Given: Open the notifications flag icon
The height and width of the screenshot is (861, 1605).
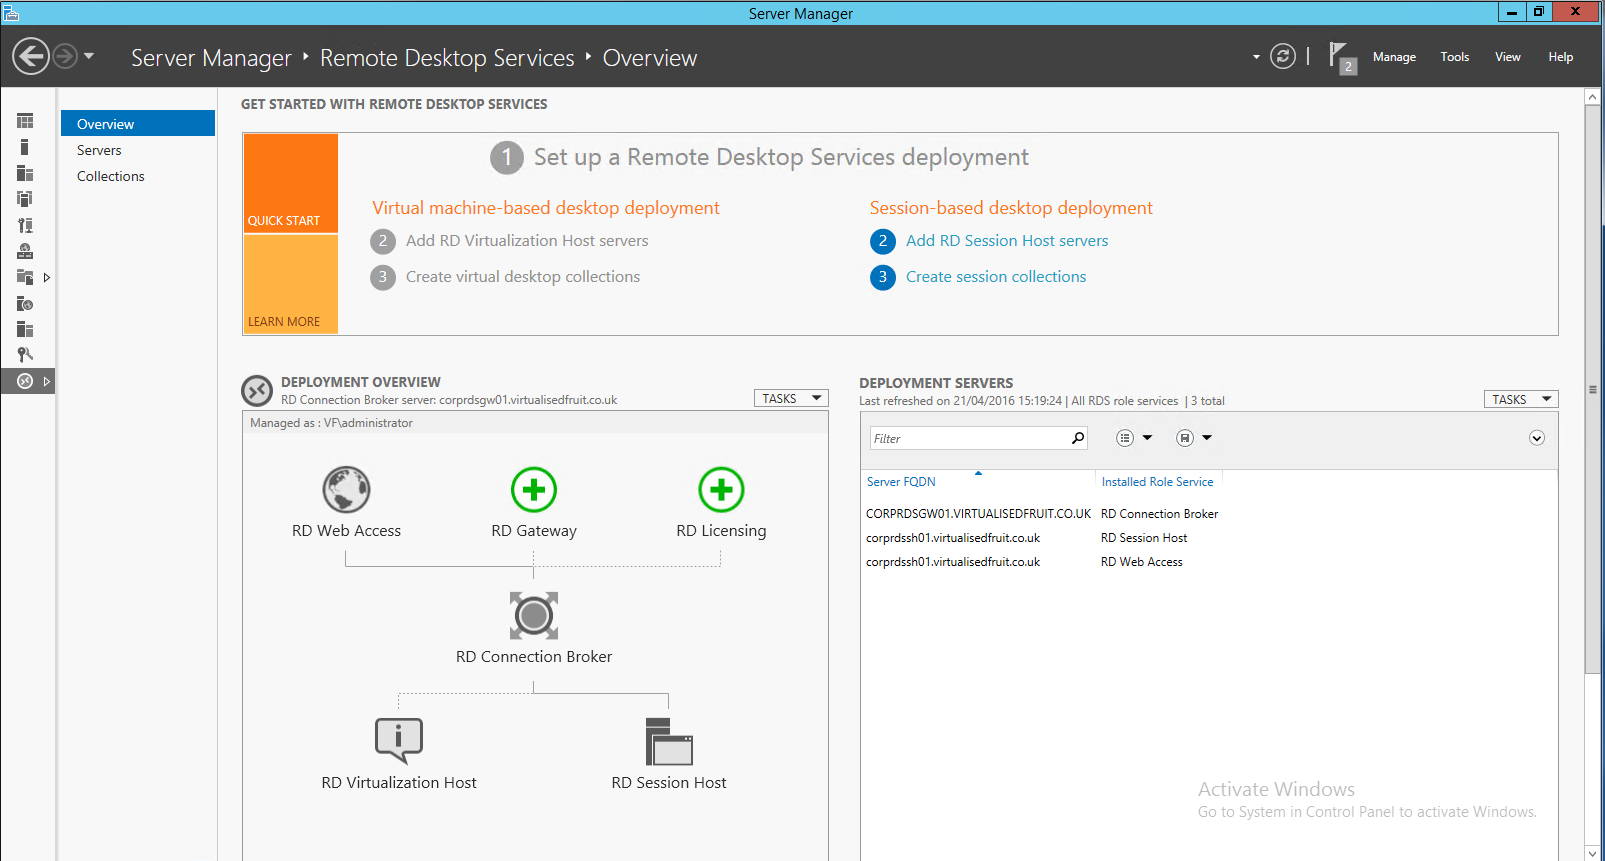Looking at the screenshot, I should 1339,56.
